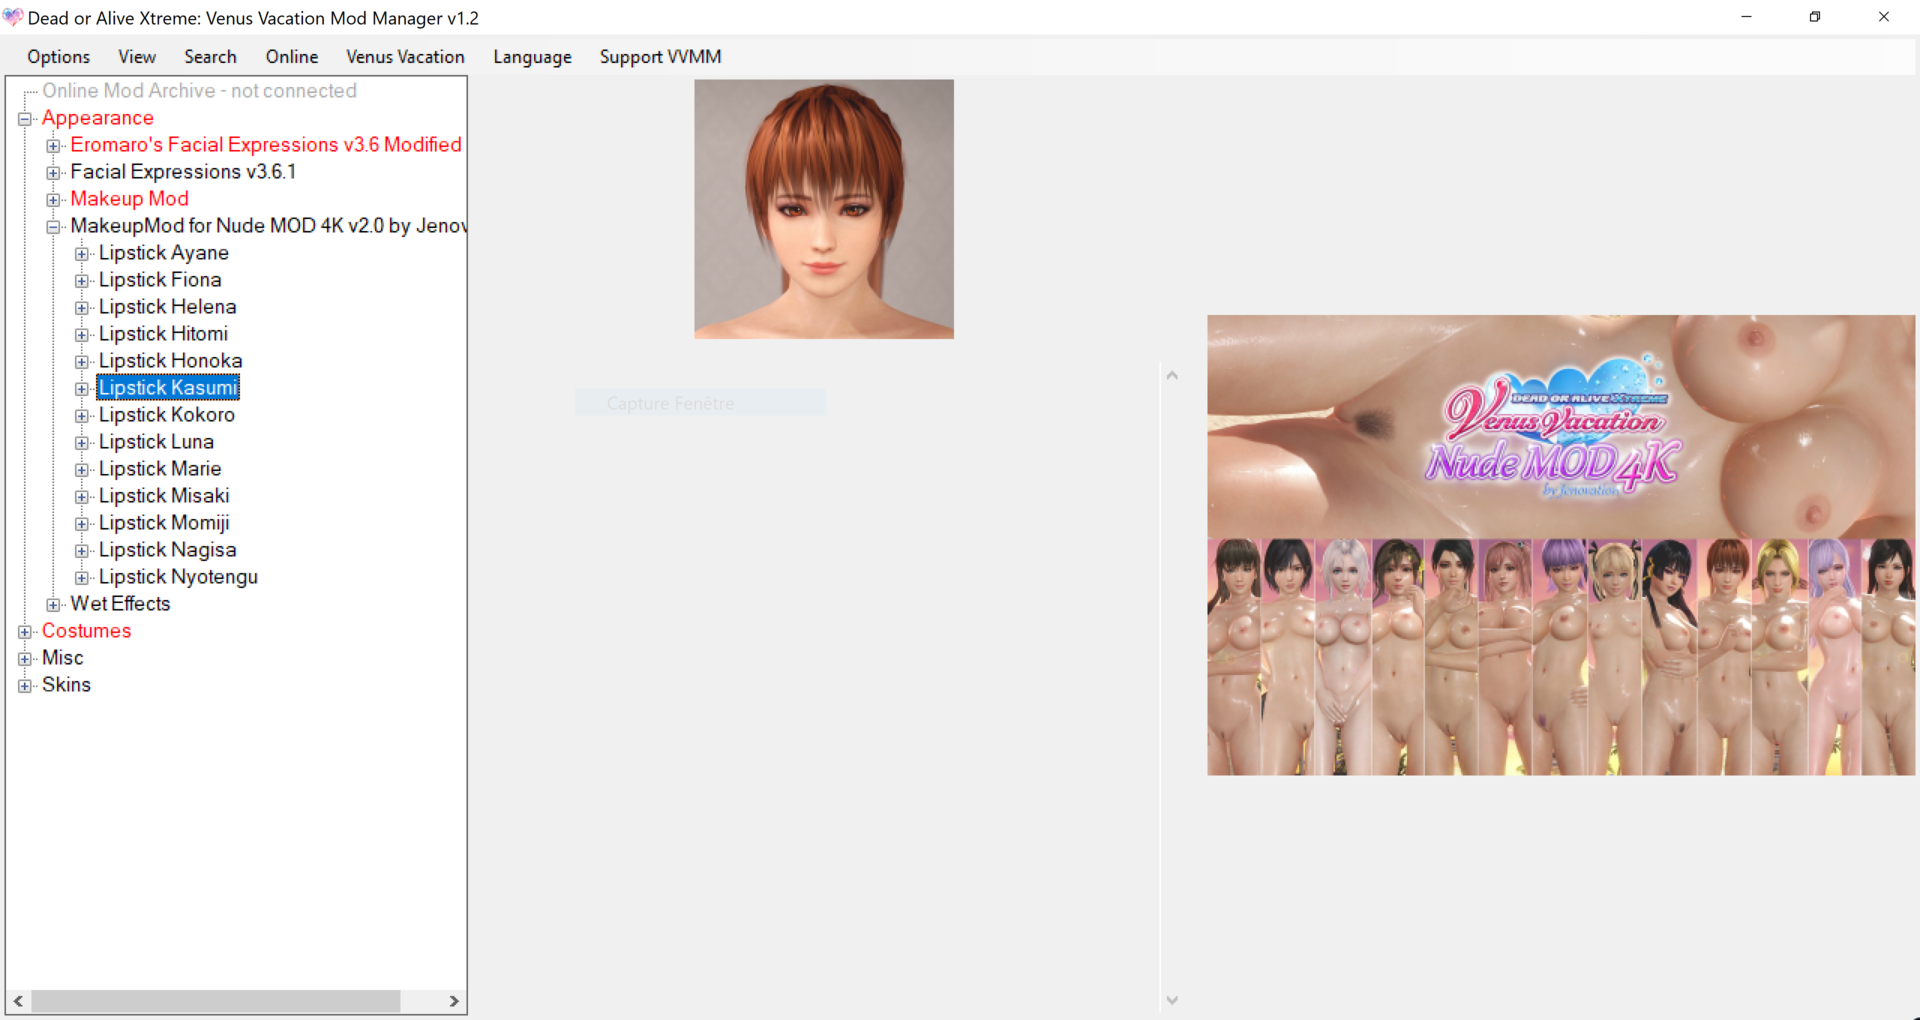Select Lipstick Misaki in the tree
Viewport: 1920px width, 1020px height.
pos(164,496)
